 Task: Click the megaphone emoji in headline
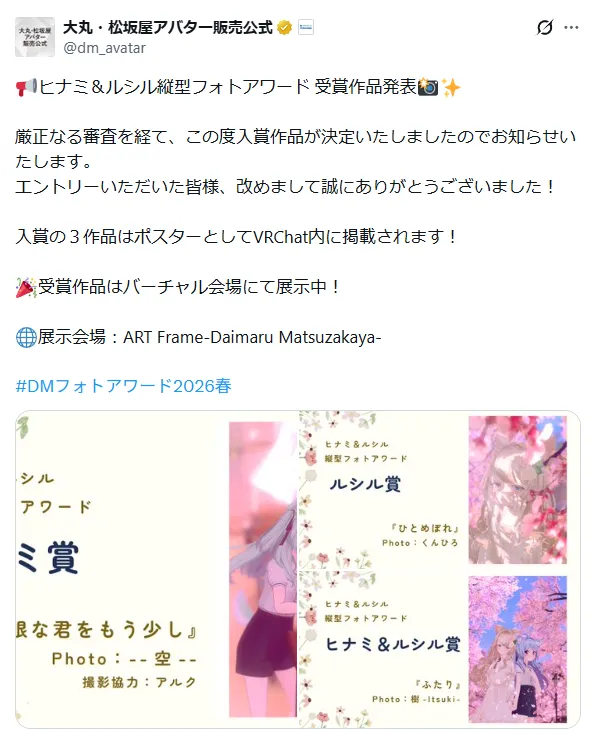coord(26,87)
